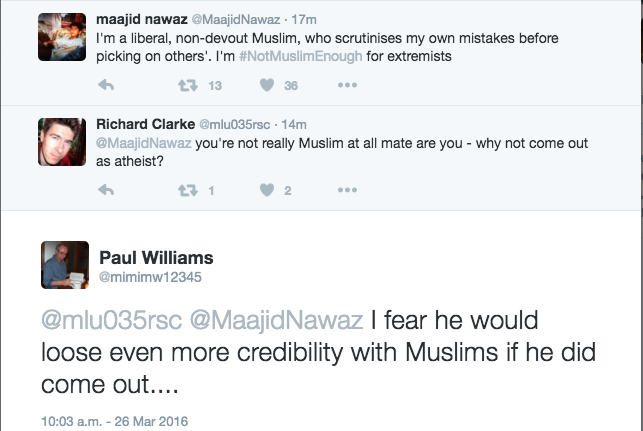643x431 pixels.
Task: Click @MaajidNawaz mention in Richard Clarke's reply
Action: [142, 143]
